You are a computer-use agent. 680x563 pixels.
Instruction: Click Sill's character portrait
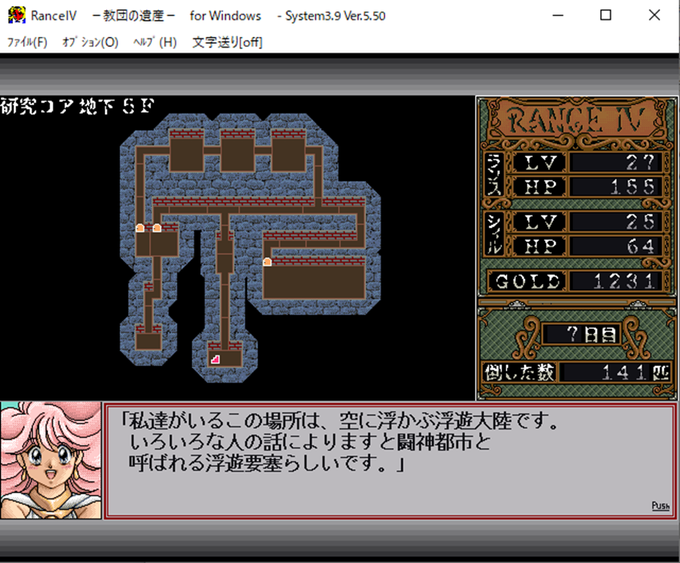(x=51, y=460)
